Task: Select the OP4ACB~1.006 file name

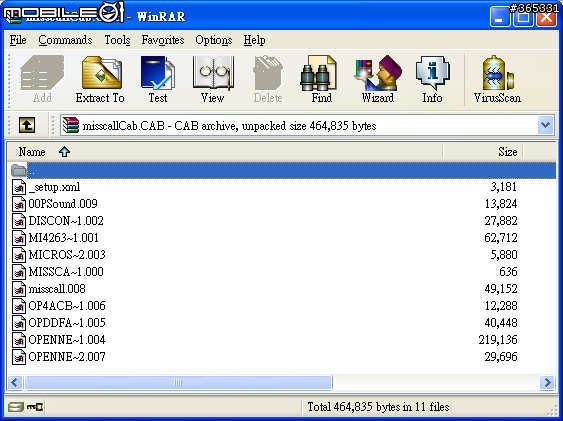Action: point(67,306)
